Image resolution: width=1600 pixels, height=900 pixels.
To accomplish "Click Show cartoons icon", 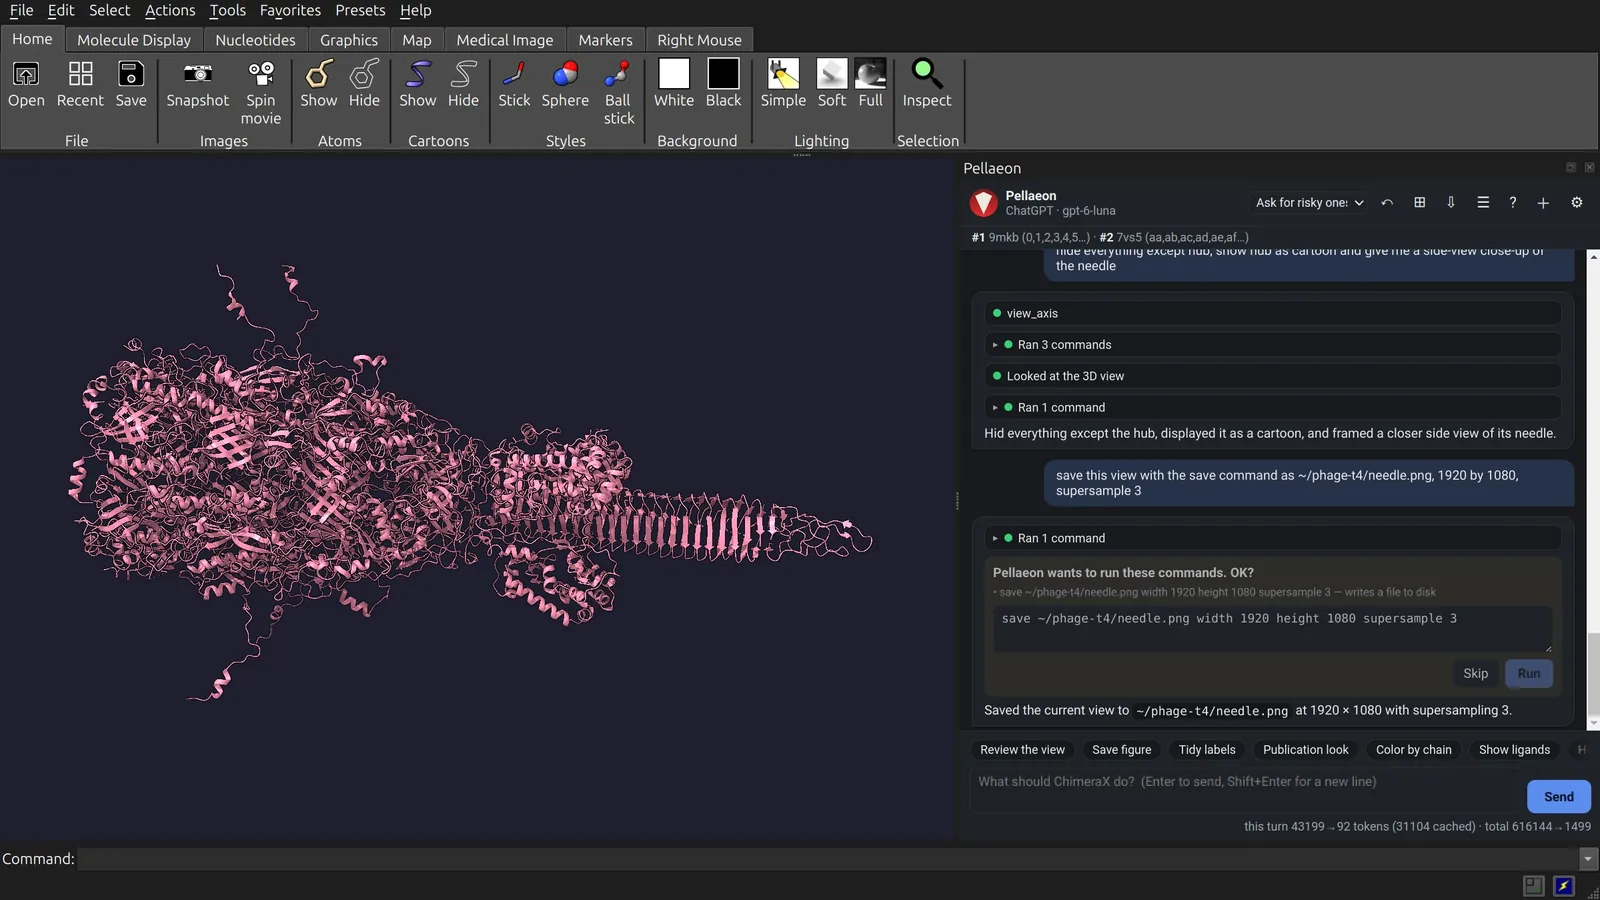I will click(x=418, y=84).
